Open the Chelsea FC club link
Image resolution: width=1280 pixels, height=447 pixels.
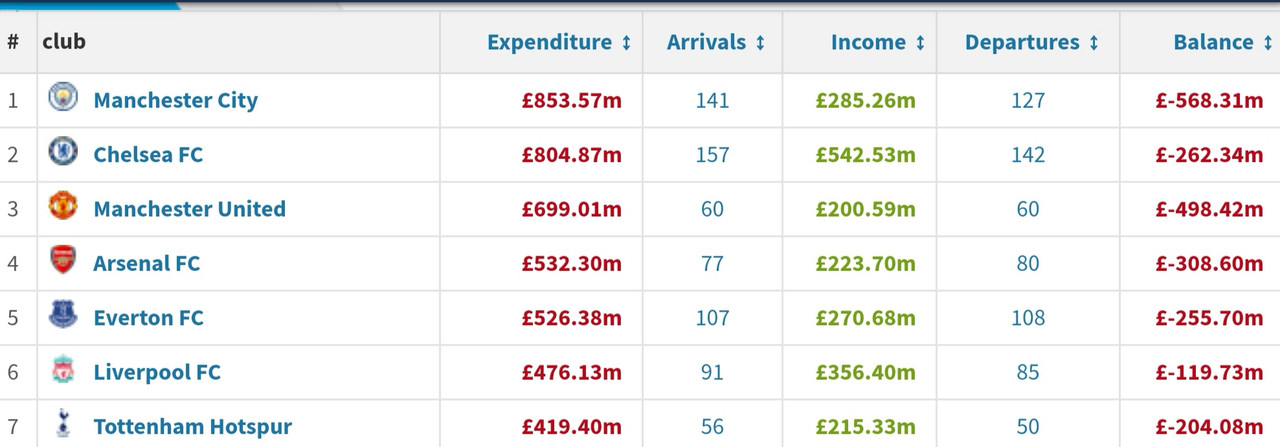tap(148, 154)
